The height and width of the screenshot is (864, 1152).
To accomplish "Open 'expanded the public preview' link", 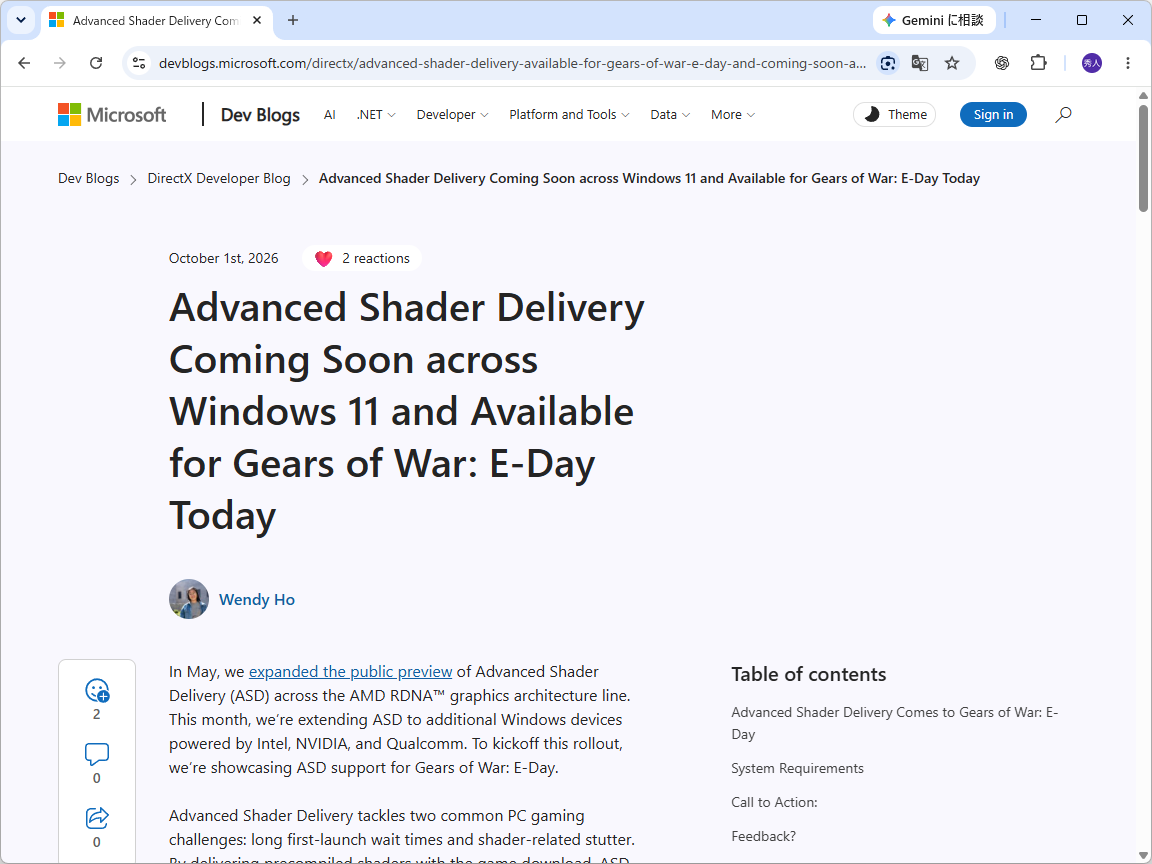I will click(350, 672).
